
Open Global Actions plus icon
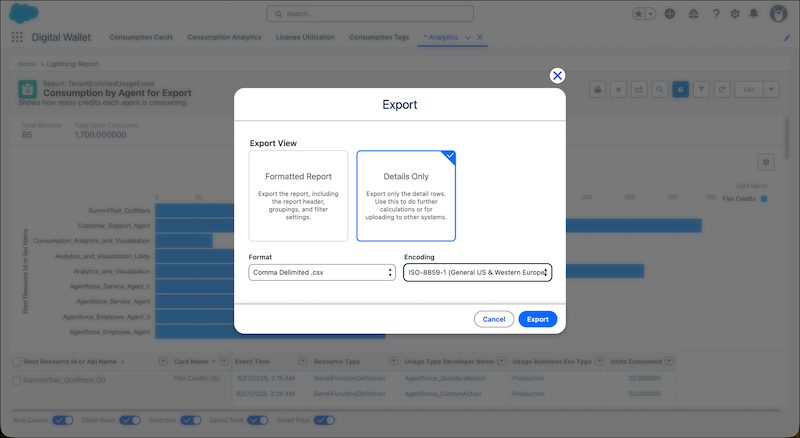tap(670, 14)
